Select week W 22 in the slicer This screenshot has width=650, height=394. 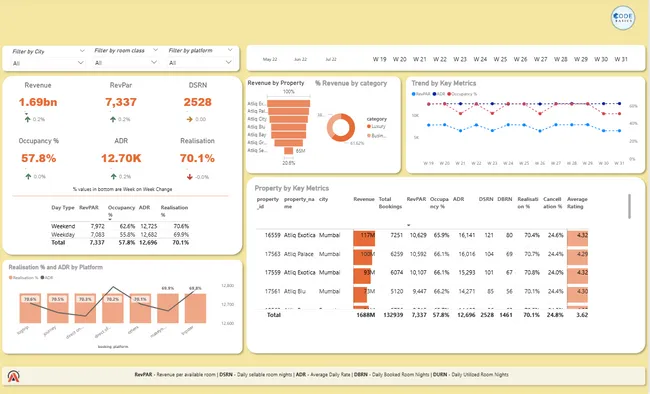pos(440,59)
